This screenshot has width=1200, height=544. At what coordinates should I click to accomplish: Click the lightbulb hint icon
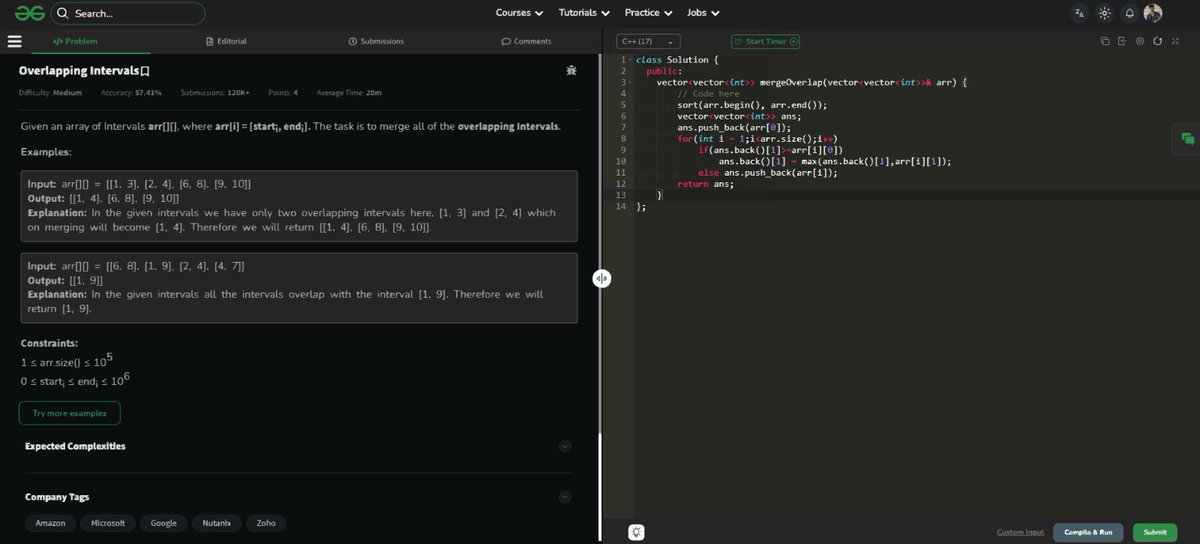635,532
